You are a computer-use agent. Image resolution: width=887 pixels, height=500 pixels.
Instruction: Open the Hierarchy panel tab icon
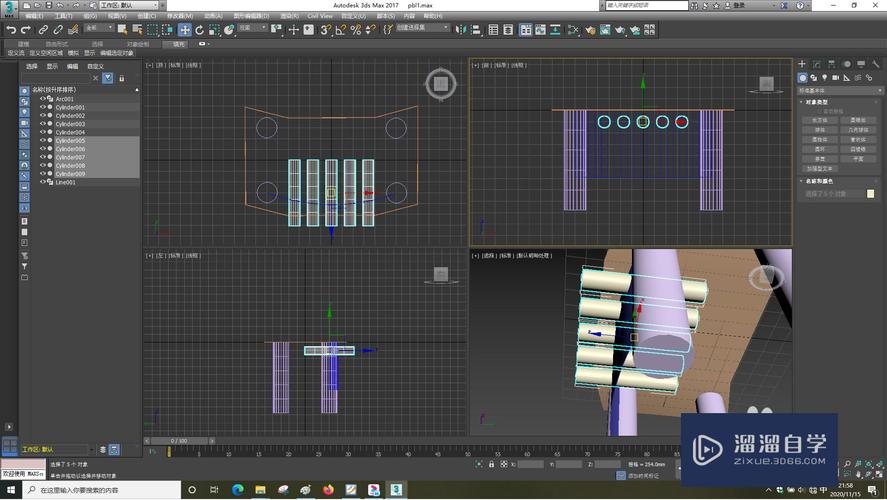(831, 64)
